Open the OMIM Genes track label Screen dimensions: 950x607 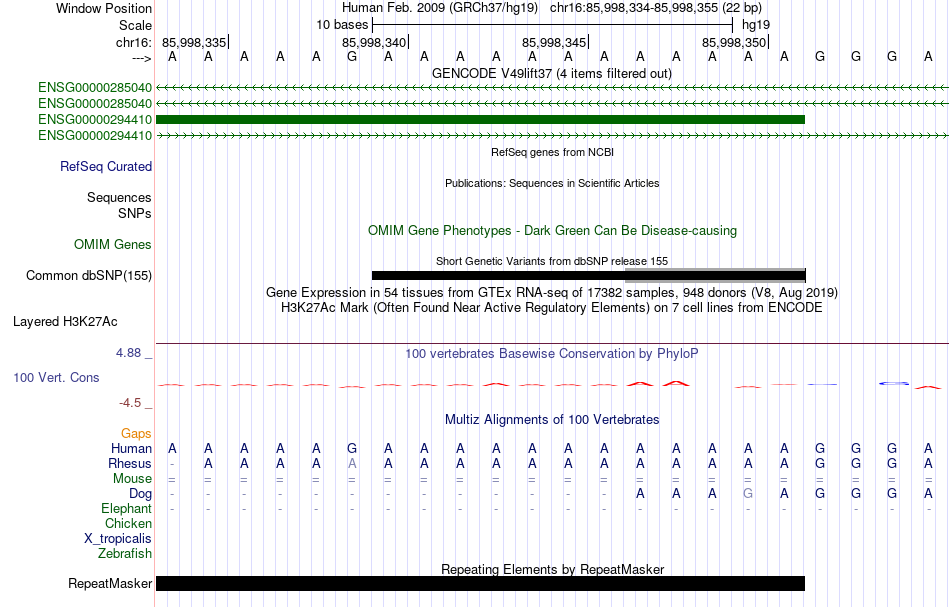113,244
